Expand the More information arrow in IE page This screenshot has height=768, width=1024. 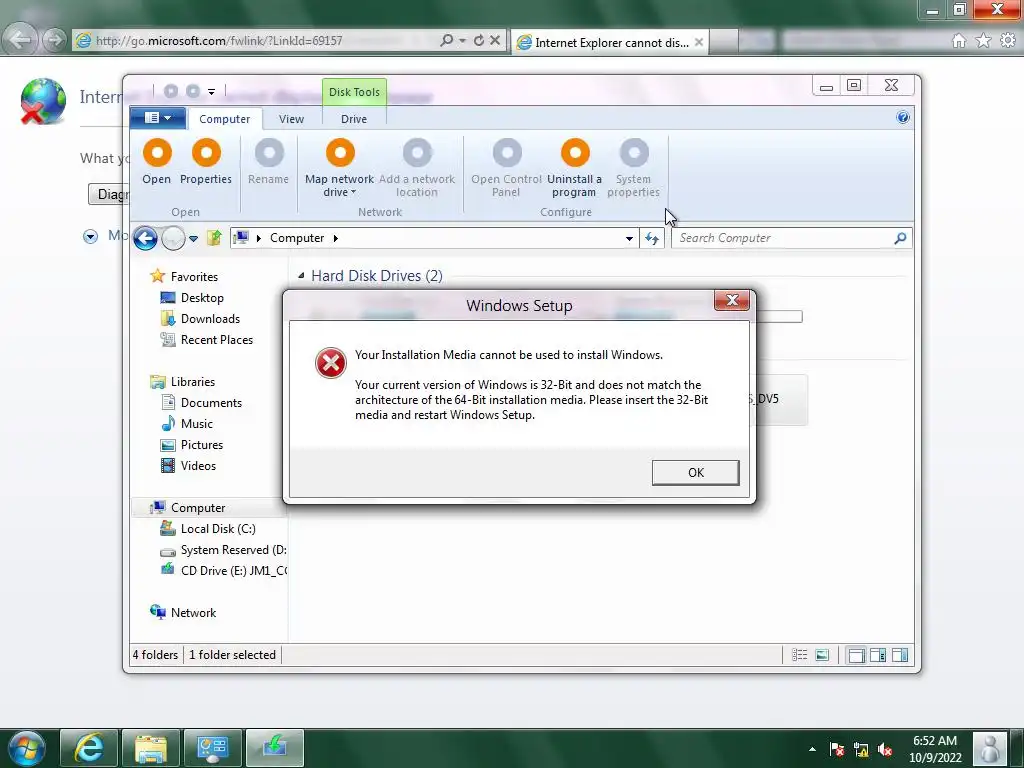point(91,236)
